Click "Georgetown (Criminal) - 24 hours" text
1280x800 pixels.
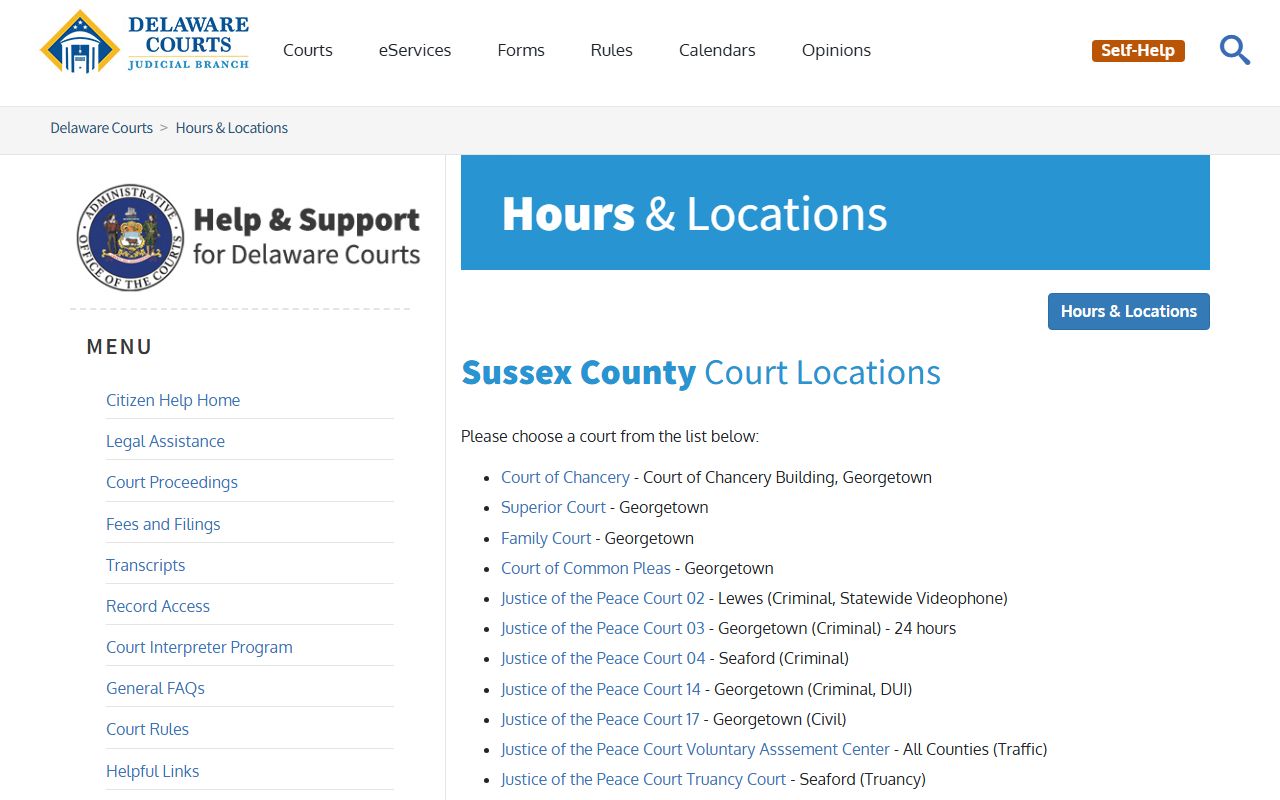coord(837,628)
